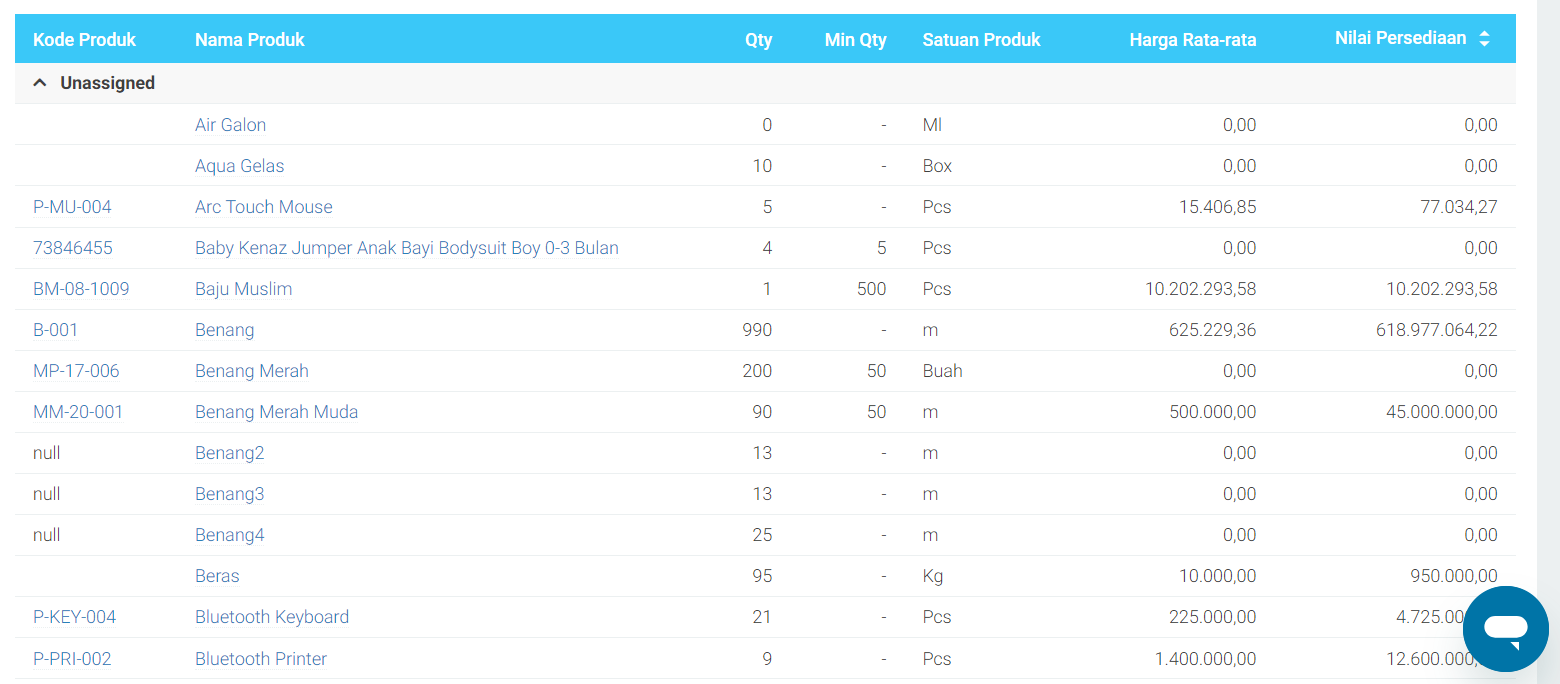This screenshot has width=1560, height=684.
Task: Click the Satuan Produk column header
Action: point(981,40)
